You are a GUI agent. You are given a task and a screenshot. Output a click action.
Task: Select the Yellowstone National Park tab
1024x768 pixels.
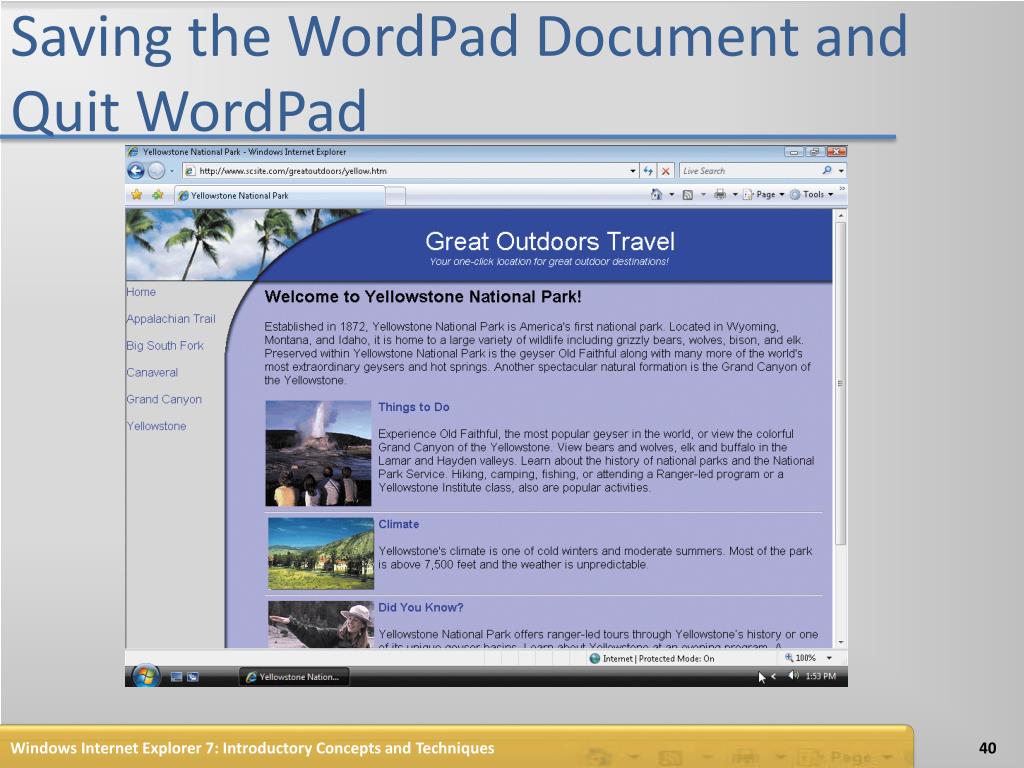[280, 195]
